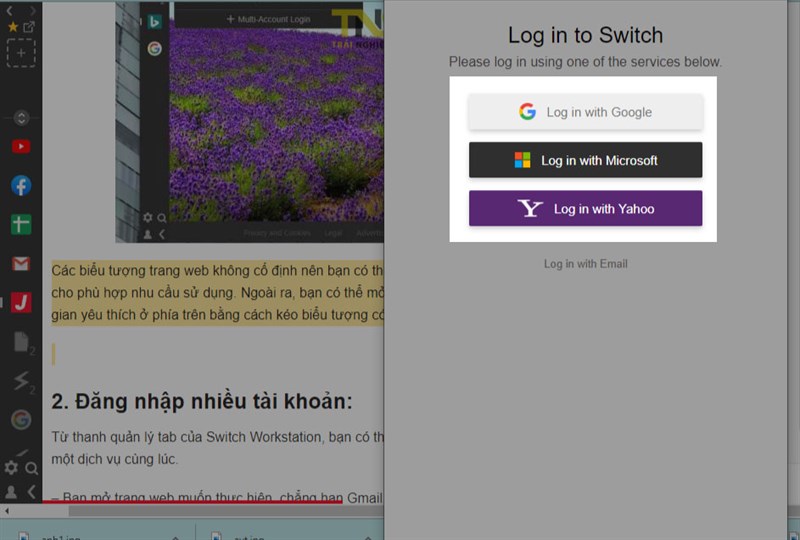Click the lavender field image thumbnail

click(276, 122)
